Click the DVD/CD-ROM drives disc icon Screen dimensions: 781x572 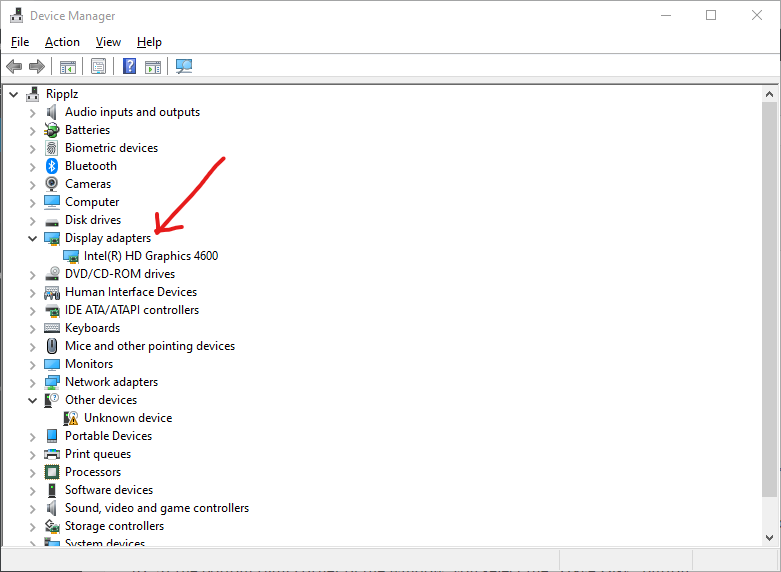click(52, 274)
